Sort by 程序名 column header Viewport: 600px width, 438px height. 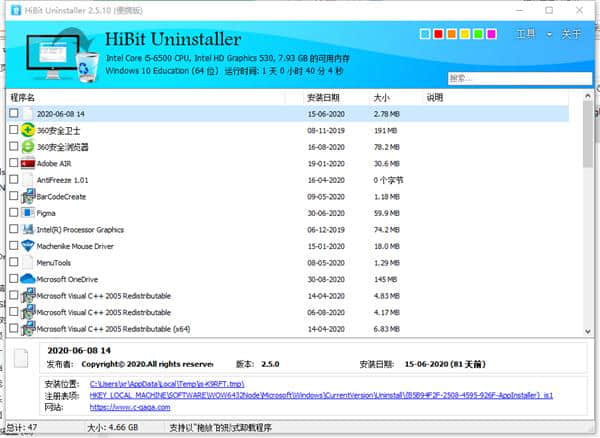[23, 98]
